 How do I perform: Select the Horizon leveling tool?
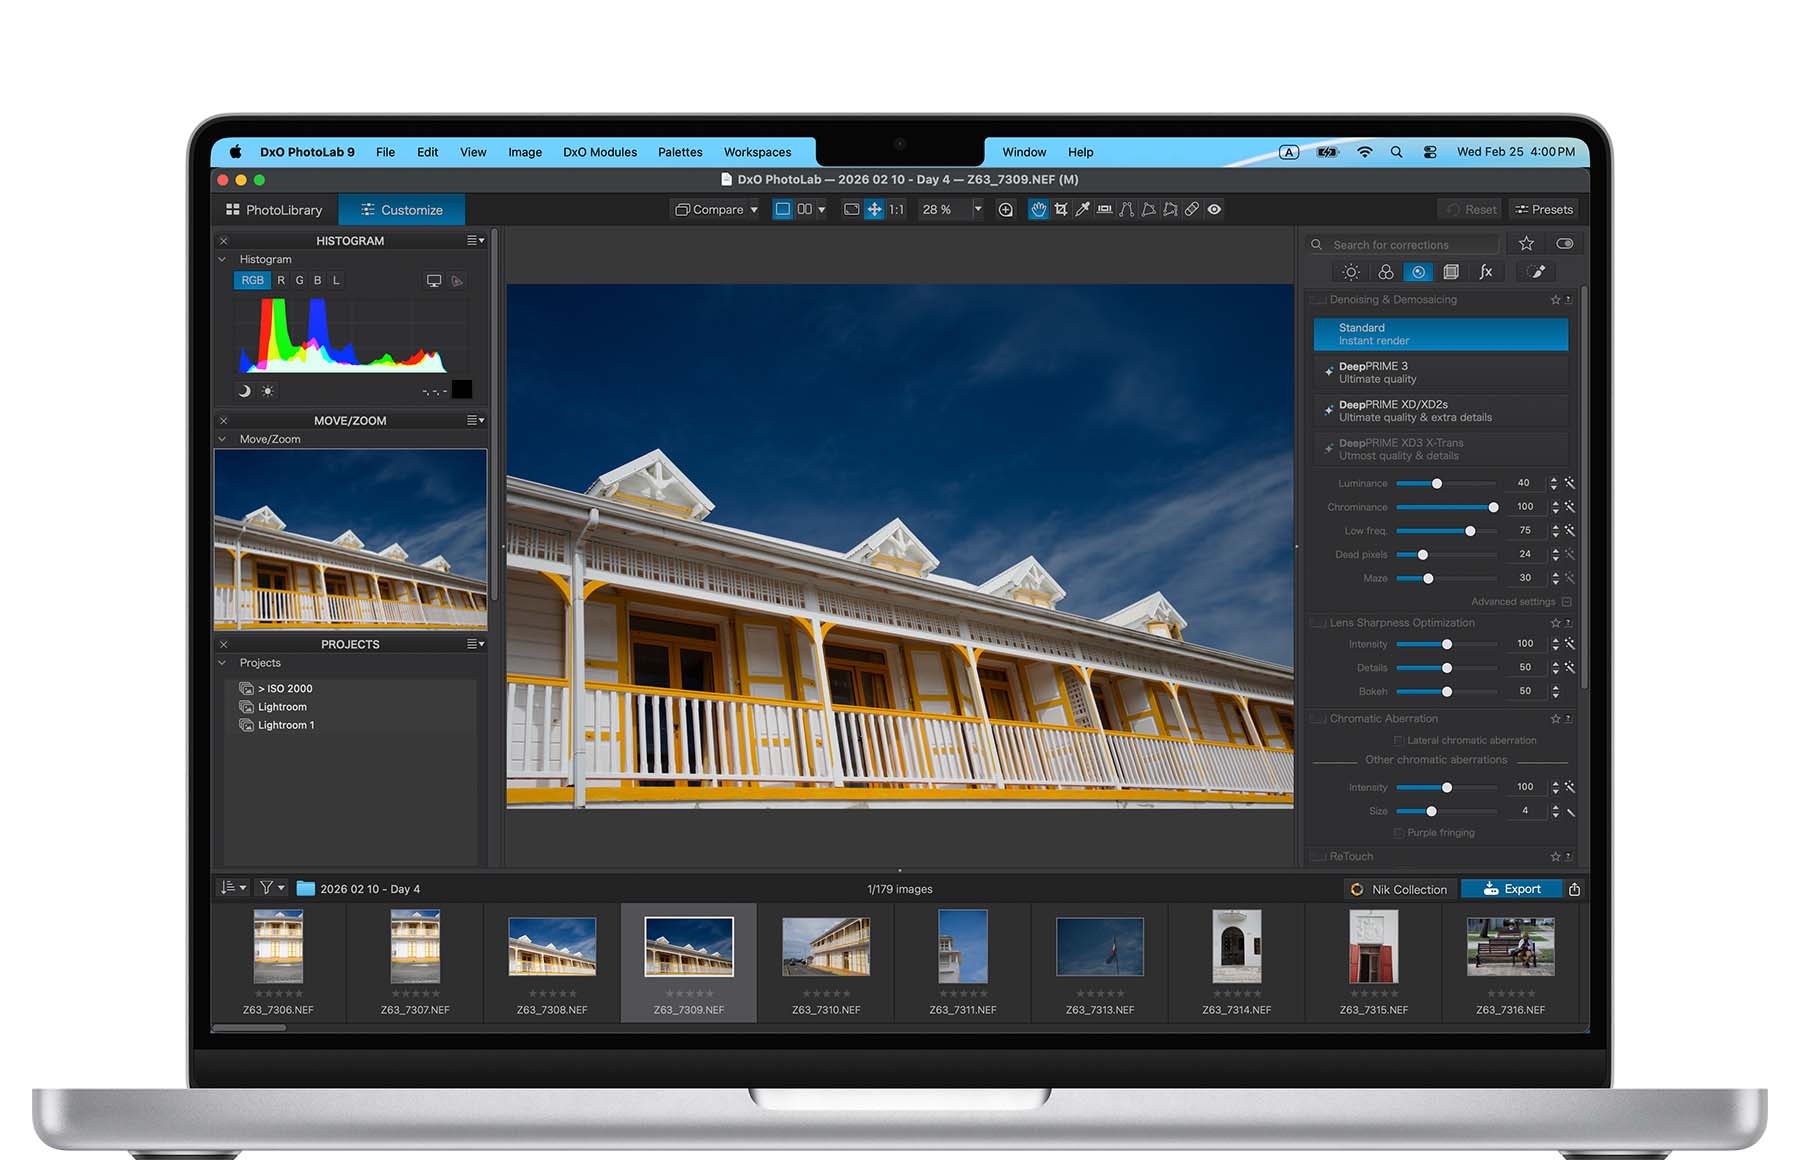[x=1104, y=209]
